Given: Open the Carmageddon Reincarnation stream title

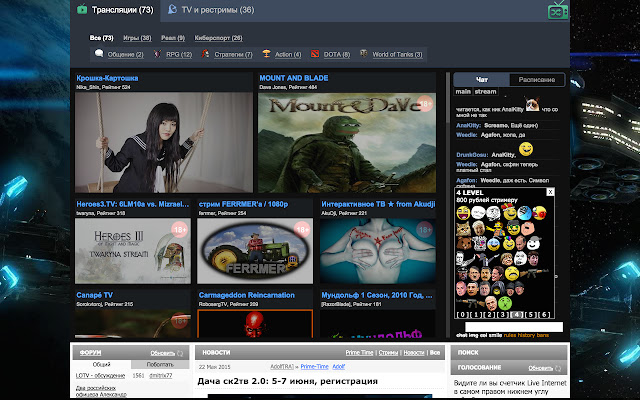Looking at the screenshot, I should click(x=247, y=295).
